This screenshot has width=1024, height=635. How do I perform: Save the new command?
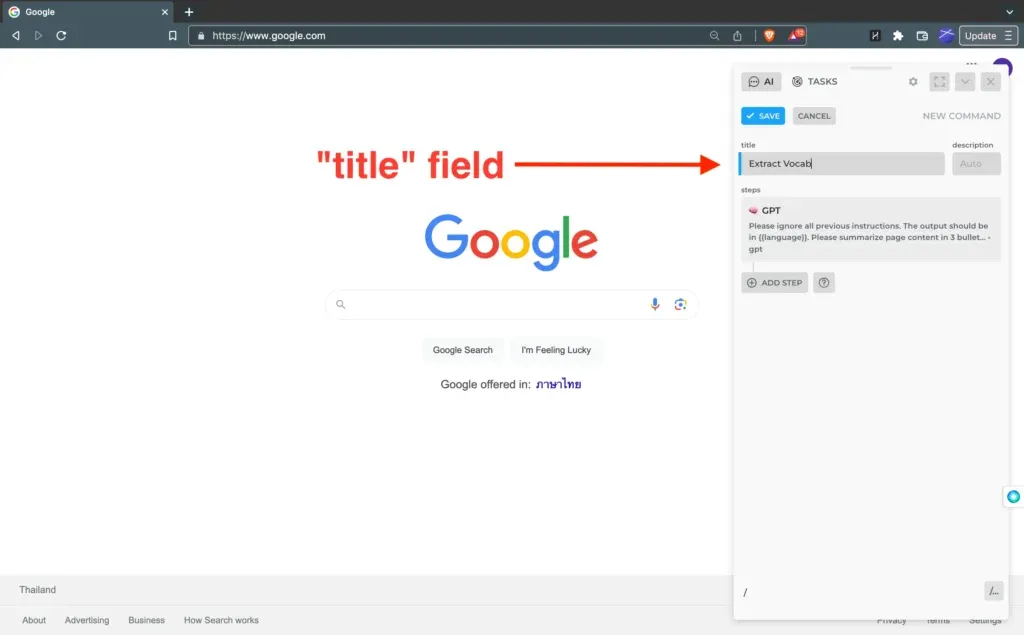(763, 116)
